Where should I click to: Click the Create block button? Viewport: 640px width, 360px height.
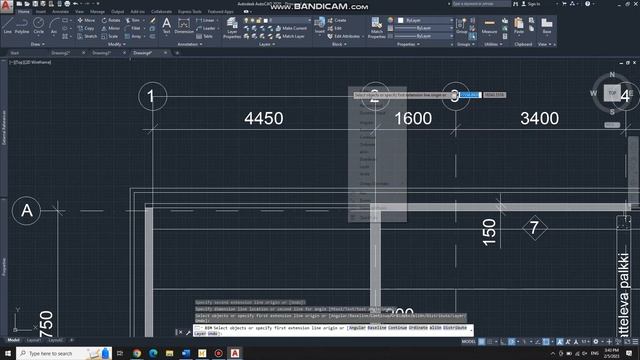(x=337, y=20)
